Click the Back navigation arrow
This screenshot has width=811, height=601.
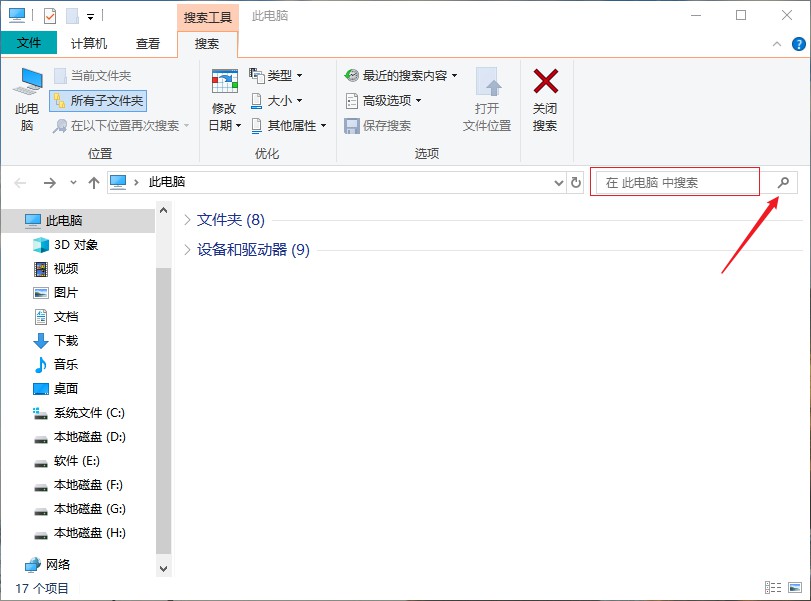(x=20, y=183)
